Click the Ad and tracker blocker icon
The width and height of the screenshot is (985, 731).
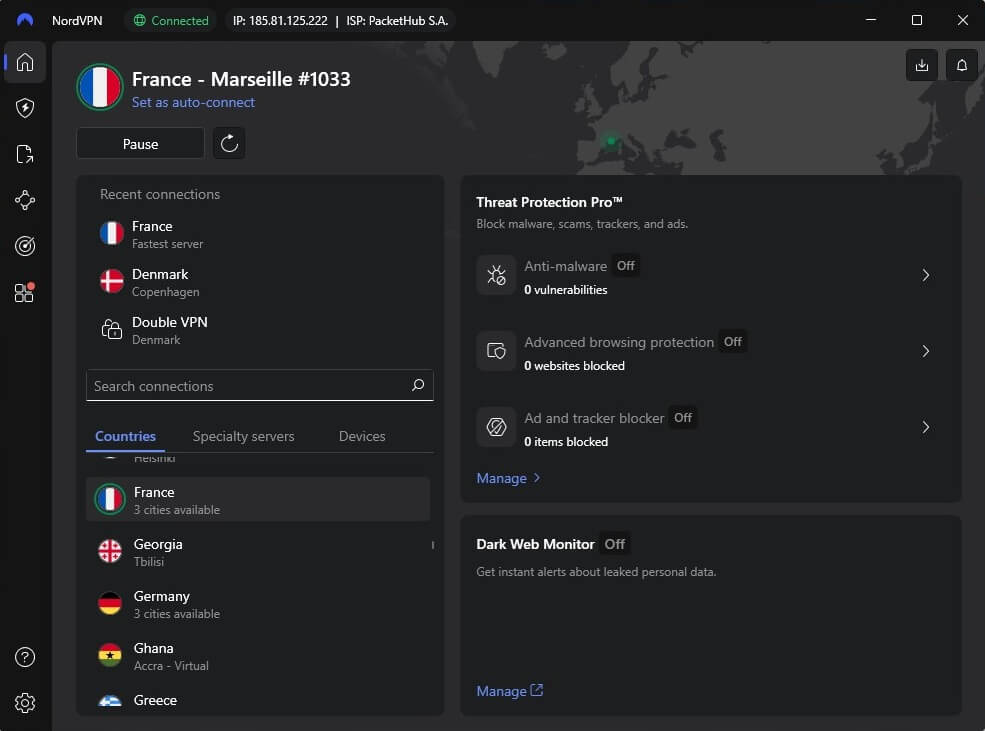pyautogui.click(x=496, y=427)
